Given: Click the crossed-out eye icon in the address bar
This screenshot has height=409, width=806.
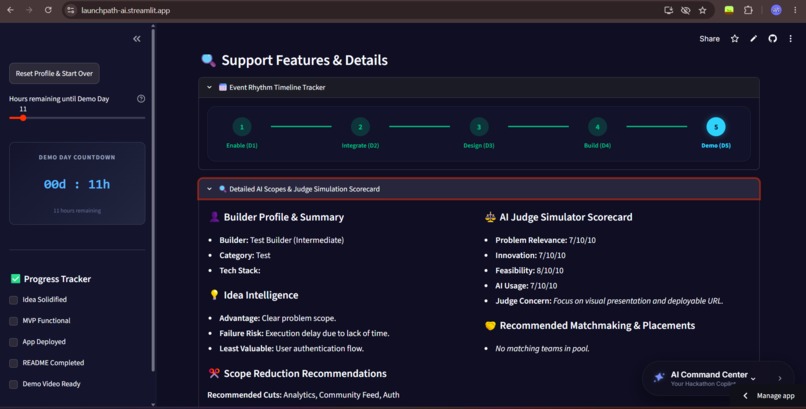Looking at the screenshot, I should [685, 10].
